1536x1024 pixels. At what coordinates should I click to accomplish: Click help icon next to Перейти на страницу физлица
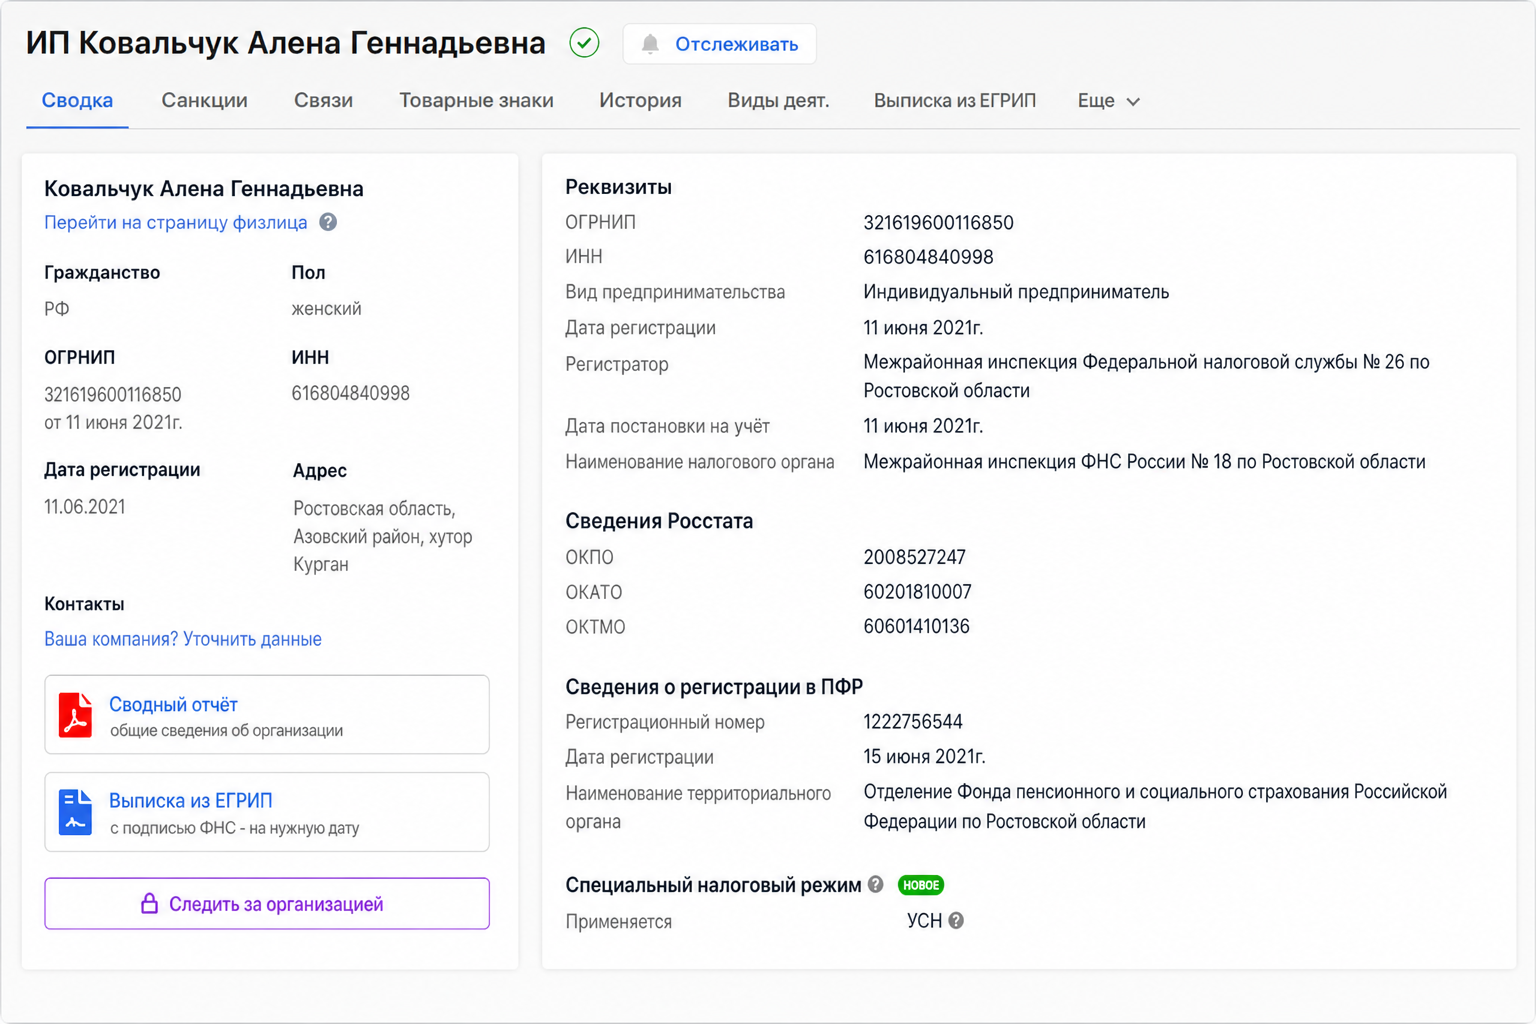pyautogui.click(x=328, y=222)
